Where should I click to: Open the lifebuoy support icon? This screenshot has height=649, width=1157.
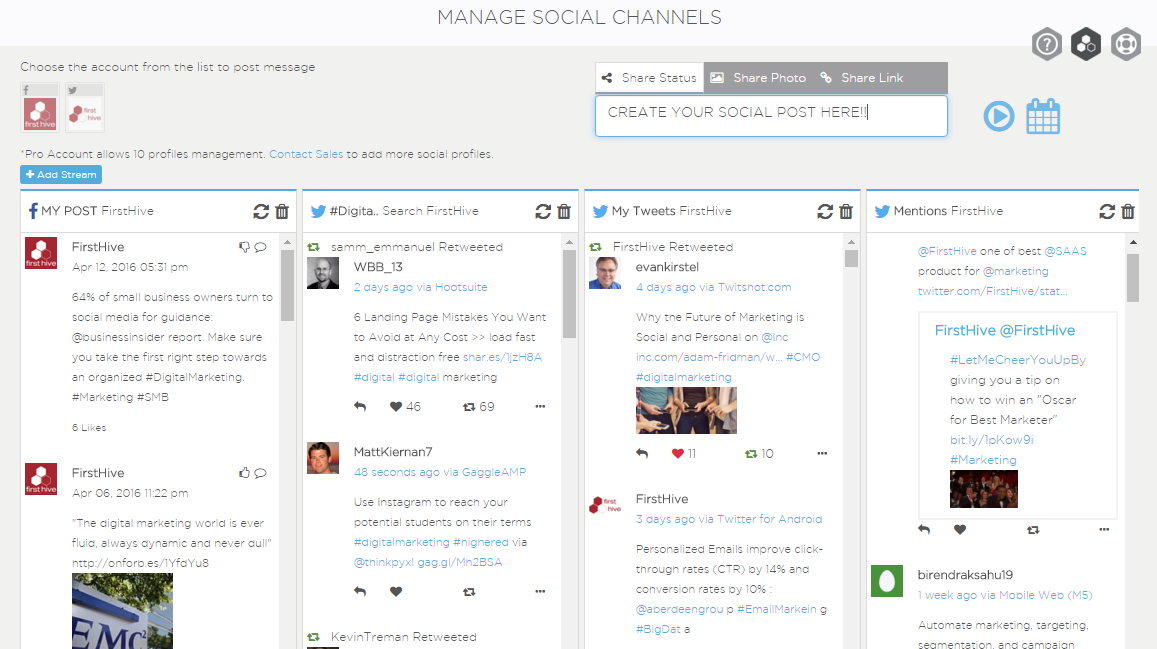[x=1126, y=44]
